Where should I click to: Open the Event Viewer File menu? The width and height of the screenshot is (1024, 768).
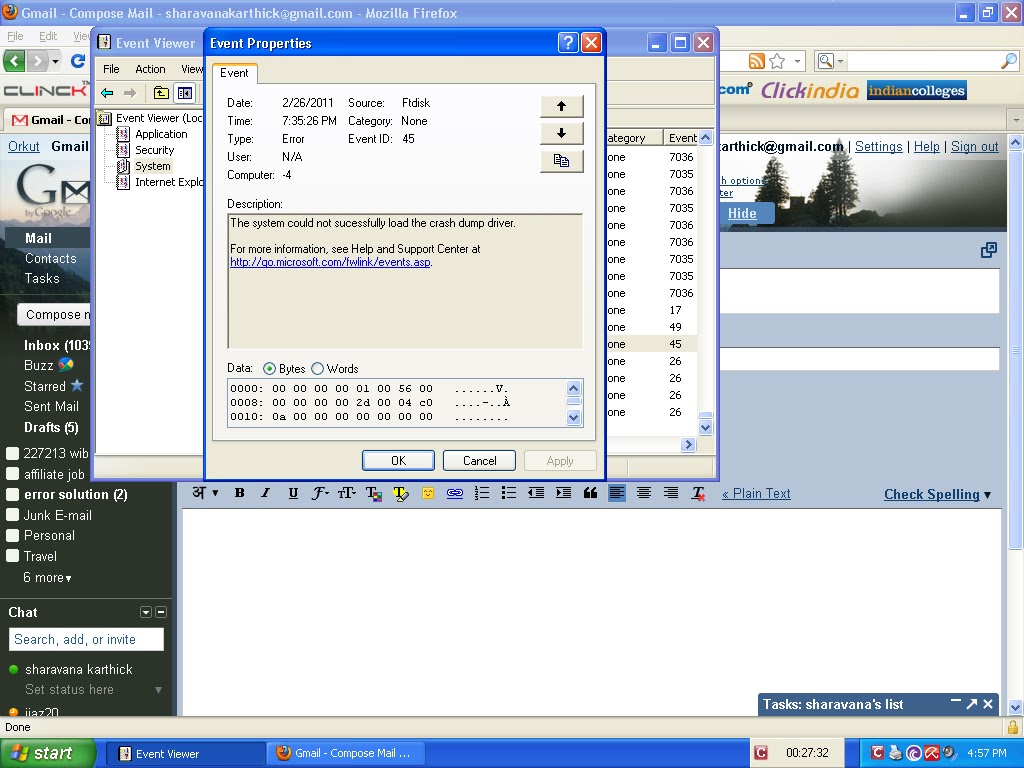(111, 69)
